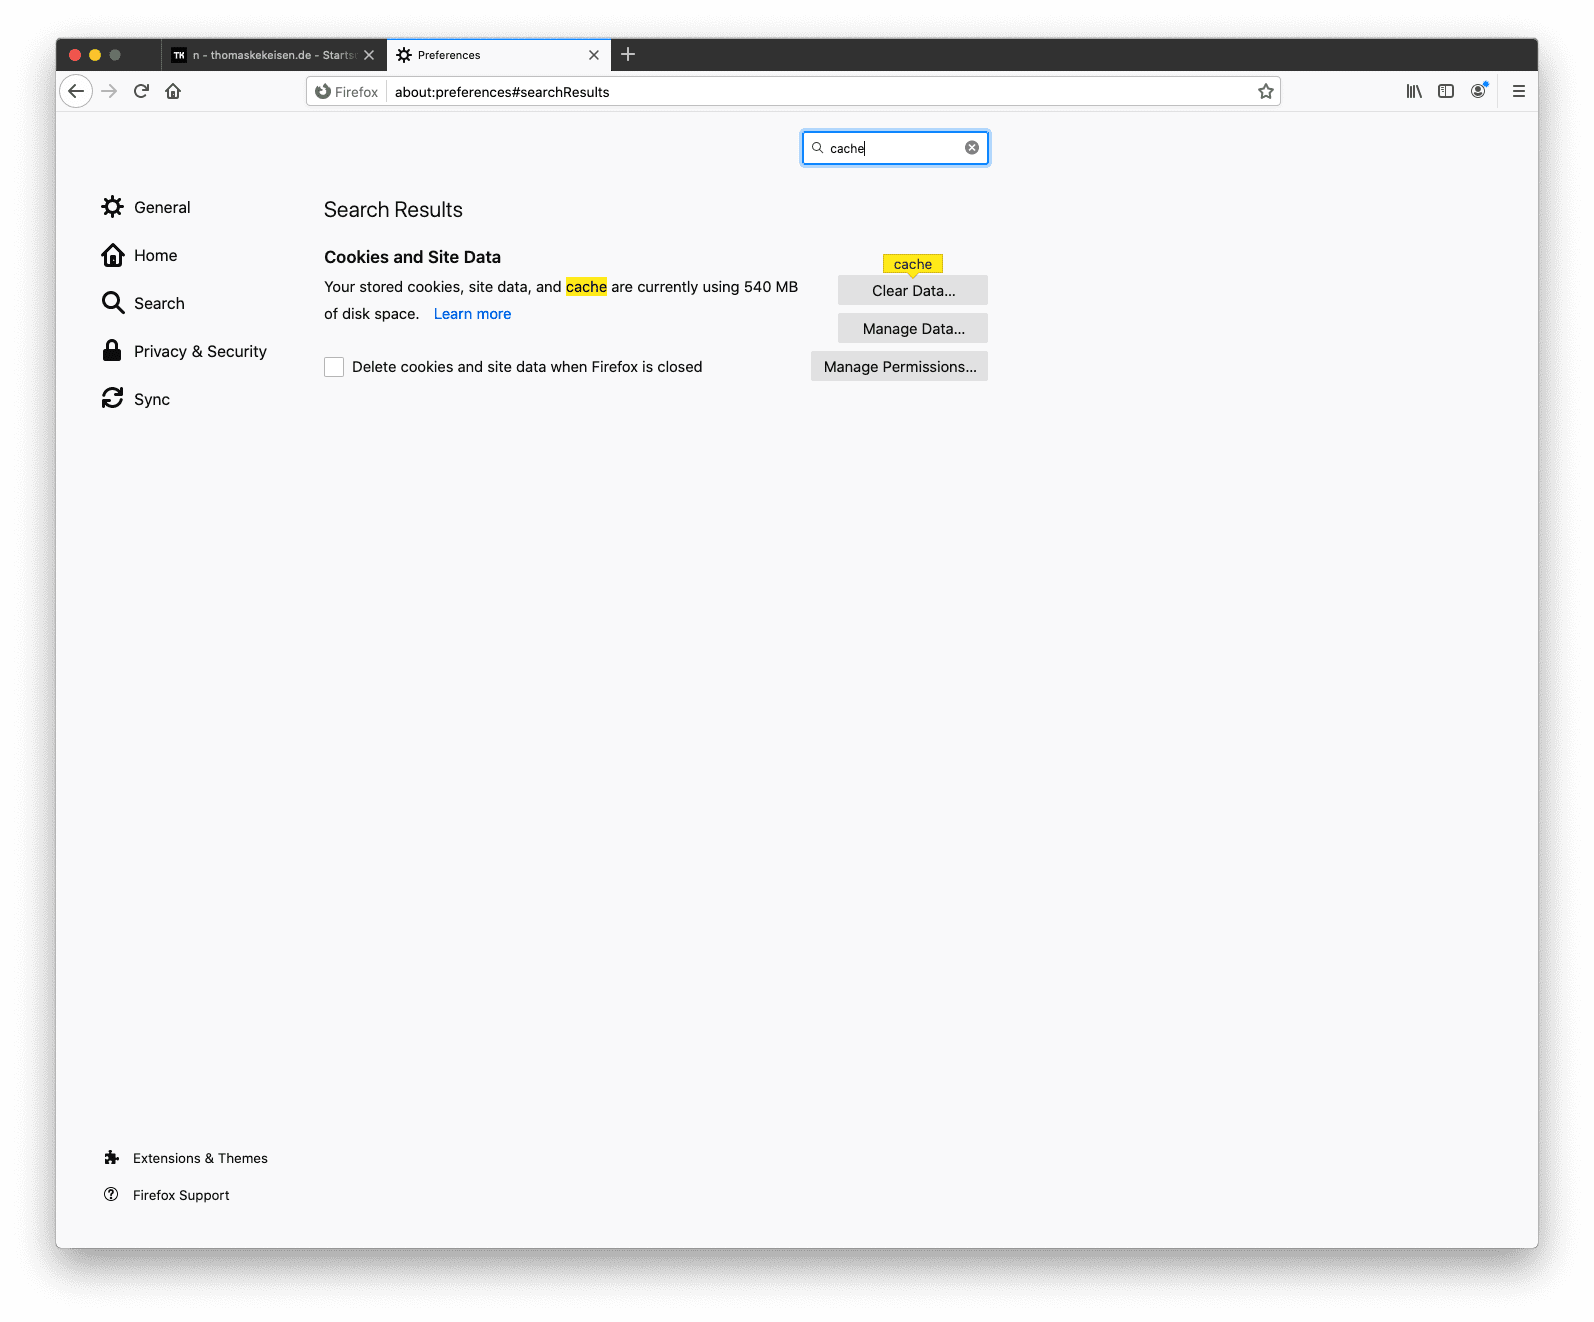1594x1322 pixels.
Task: Open the Firefox Account avatar icon
Action: point(1479,91)
